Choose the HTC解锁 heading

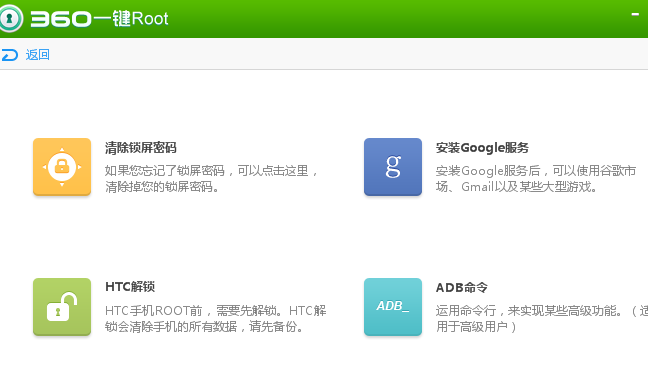click(130, 287)
